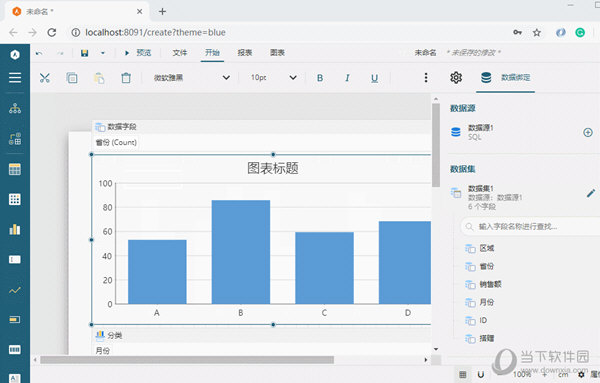Open the 10pt font size dropdown
This screenshot has height=383, width=600.
[x=273, y=78]
